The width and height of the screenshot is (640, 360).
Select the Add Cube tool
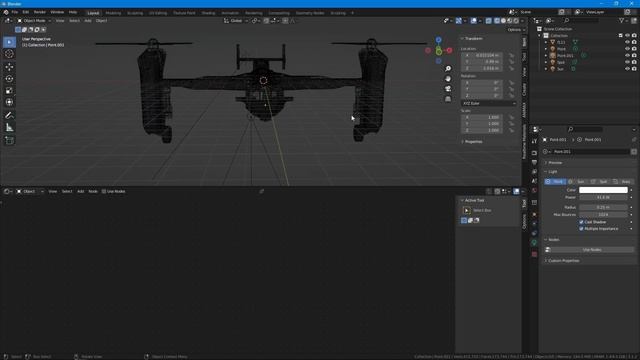click(9, 140)
